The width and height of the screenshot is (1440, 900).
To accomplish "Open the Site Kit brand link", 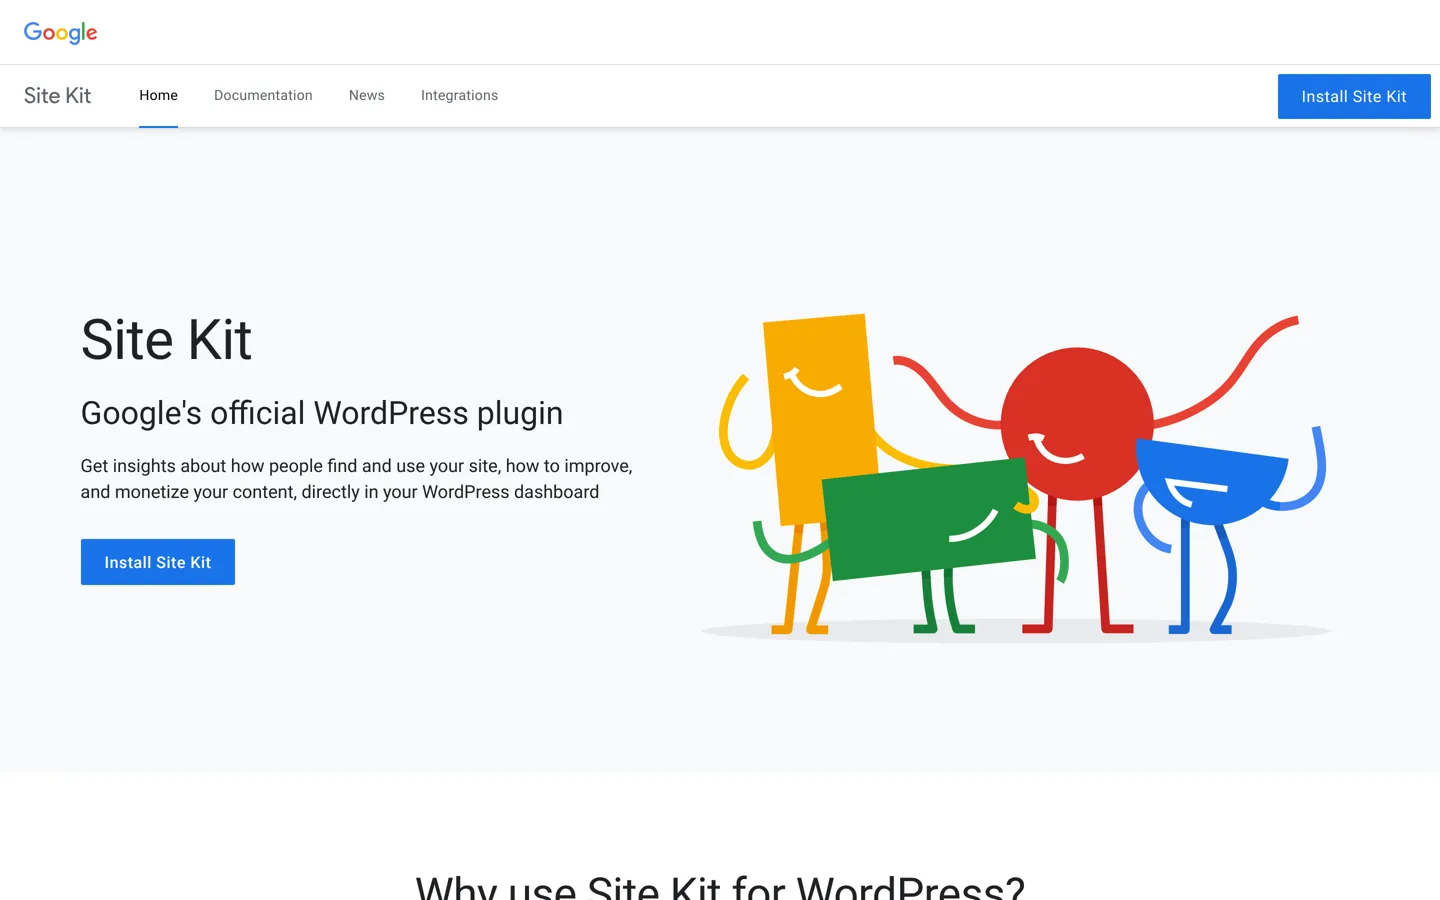I will [x=57, y=96].
